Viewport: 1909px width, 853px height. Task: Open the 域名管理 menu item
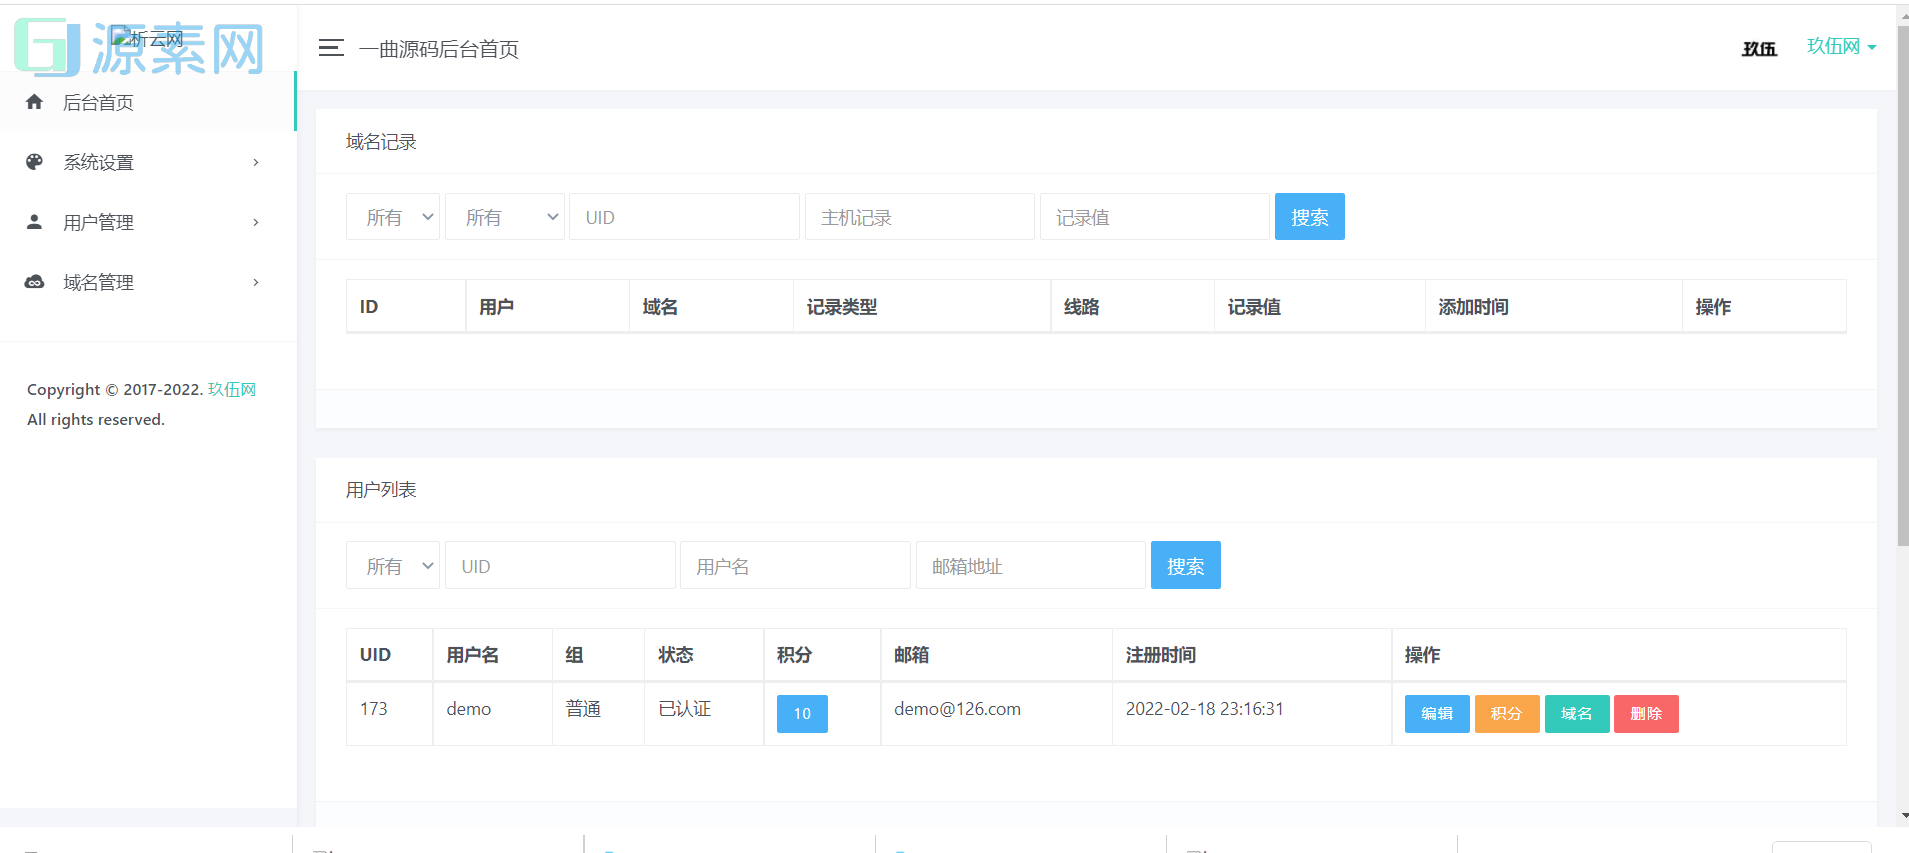(148, 282)
